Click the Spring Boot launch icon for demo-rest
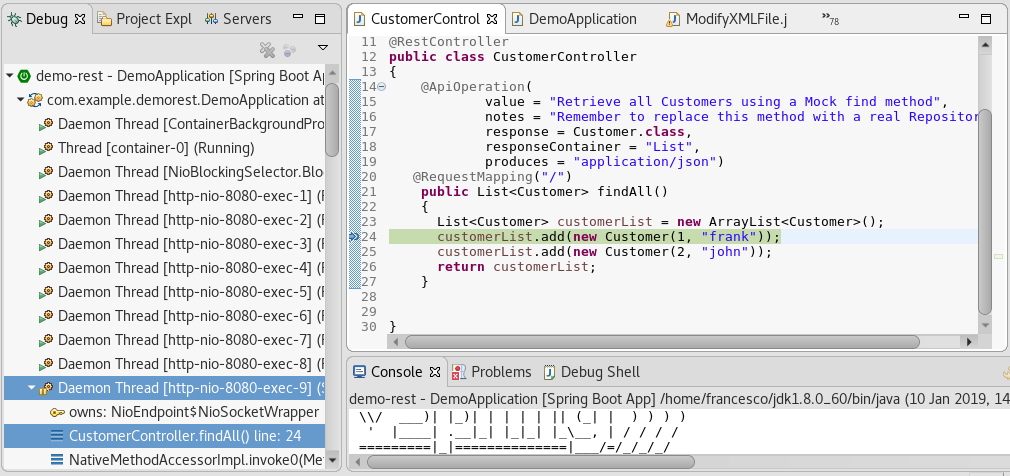The width and height of the screenshot is (1010, 476). (x=24, y=76)
